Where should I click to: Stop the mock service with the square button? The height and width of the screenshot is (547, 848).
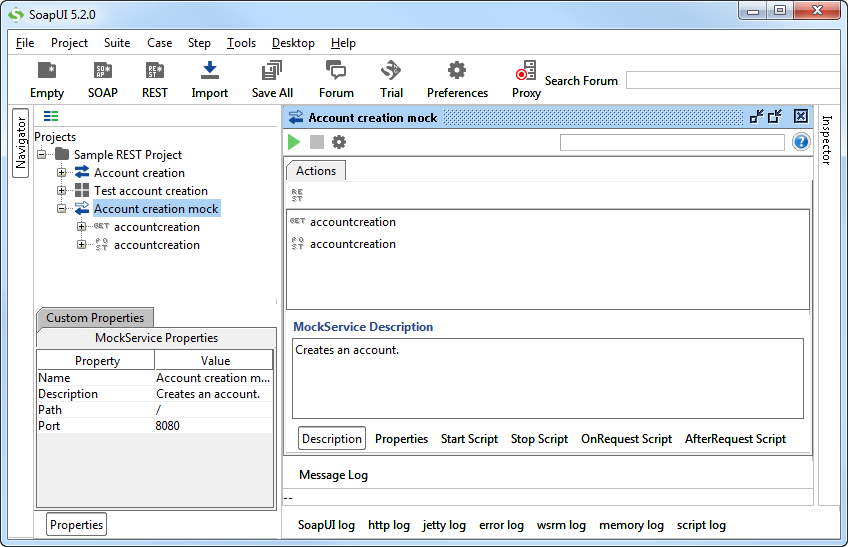(x=316, y=142)
